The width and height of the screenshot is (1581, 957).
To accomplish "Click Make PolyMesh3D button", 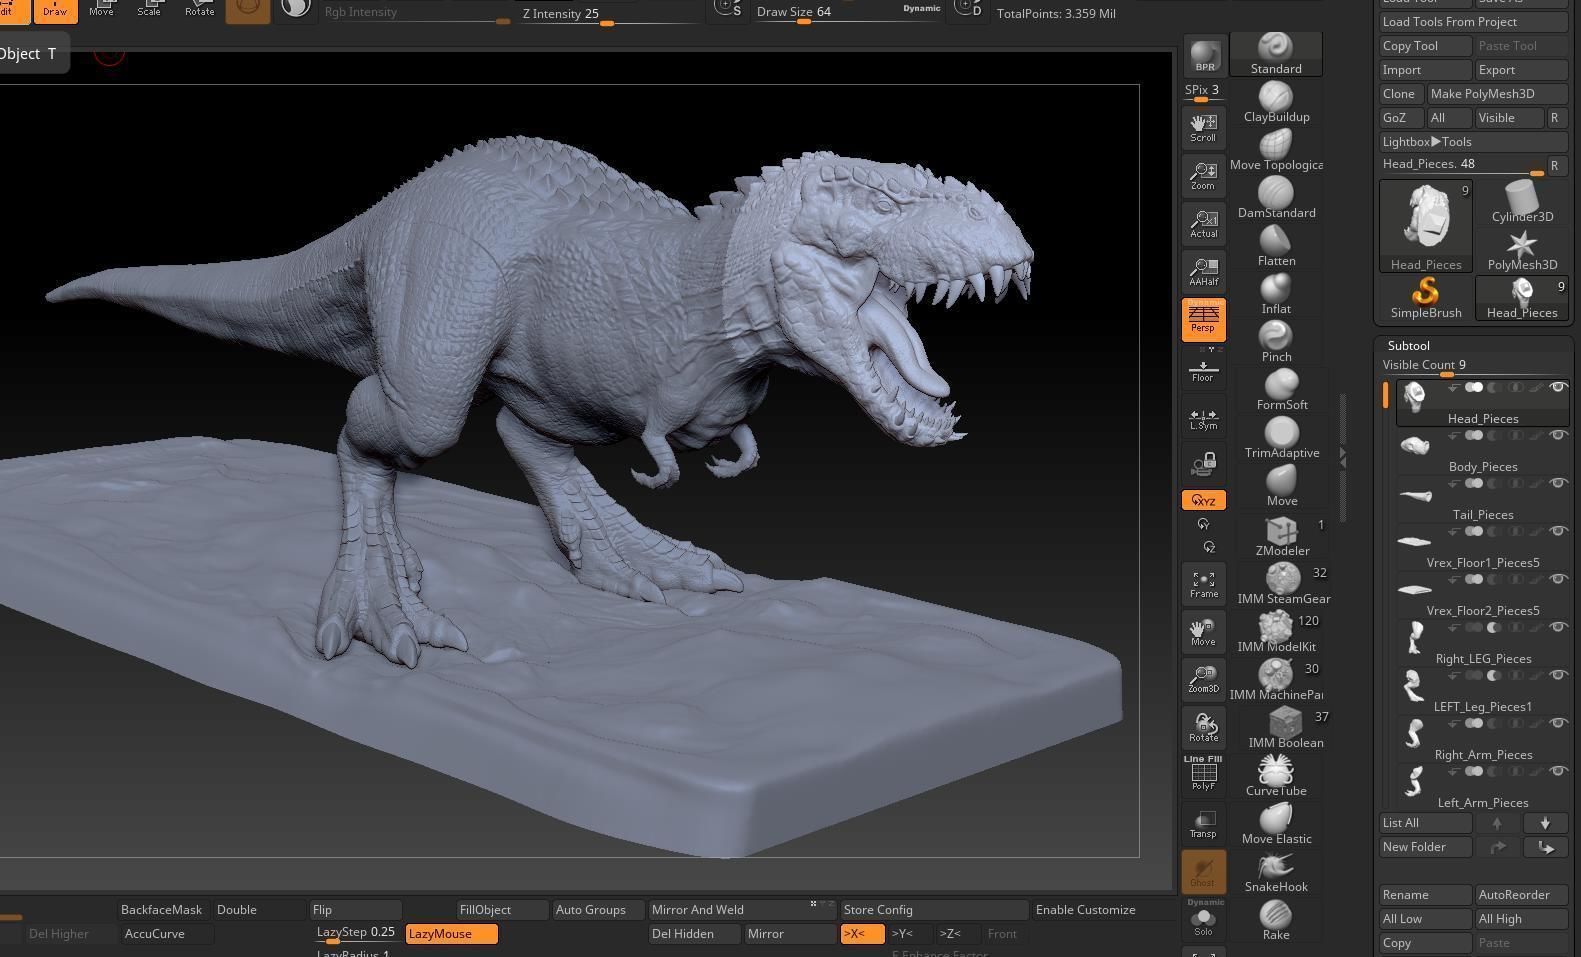I will pos(1497,94).
